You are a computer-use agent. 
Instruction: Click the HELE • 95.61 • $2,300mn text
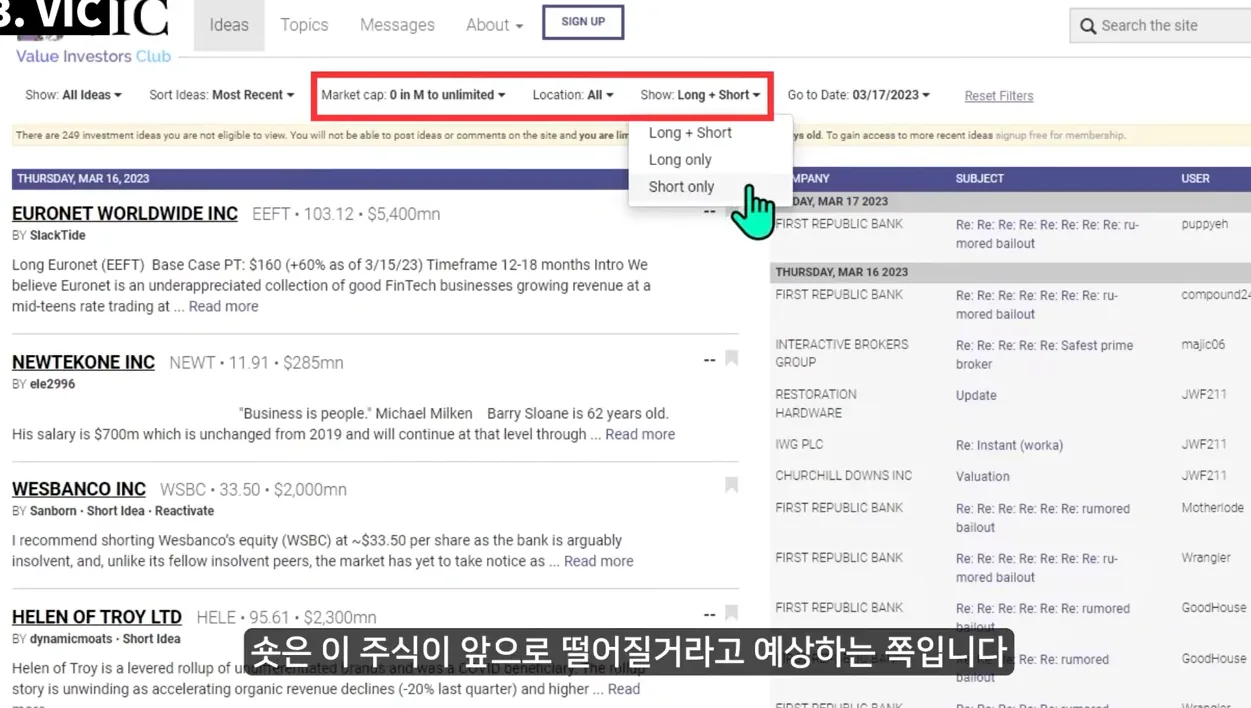tap(286, 618)
